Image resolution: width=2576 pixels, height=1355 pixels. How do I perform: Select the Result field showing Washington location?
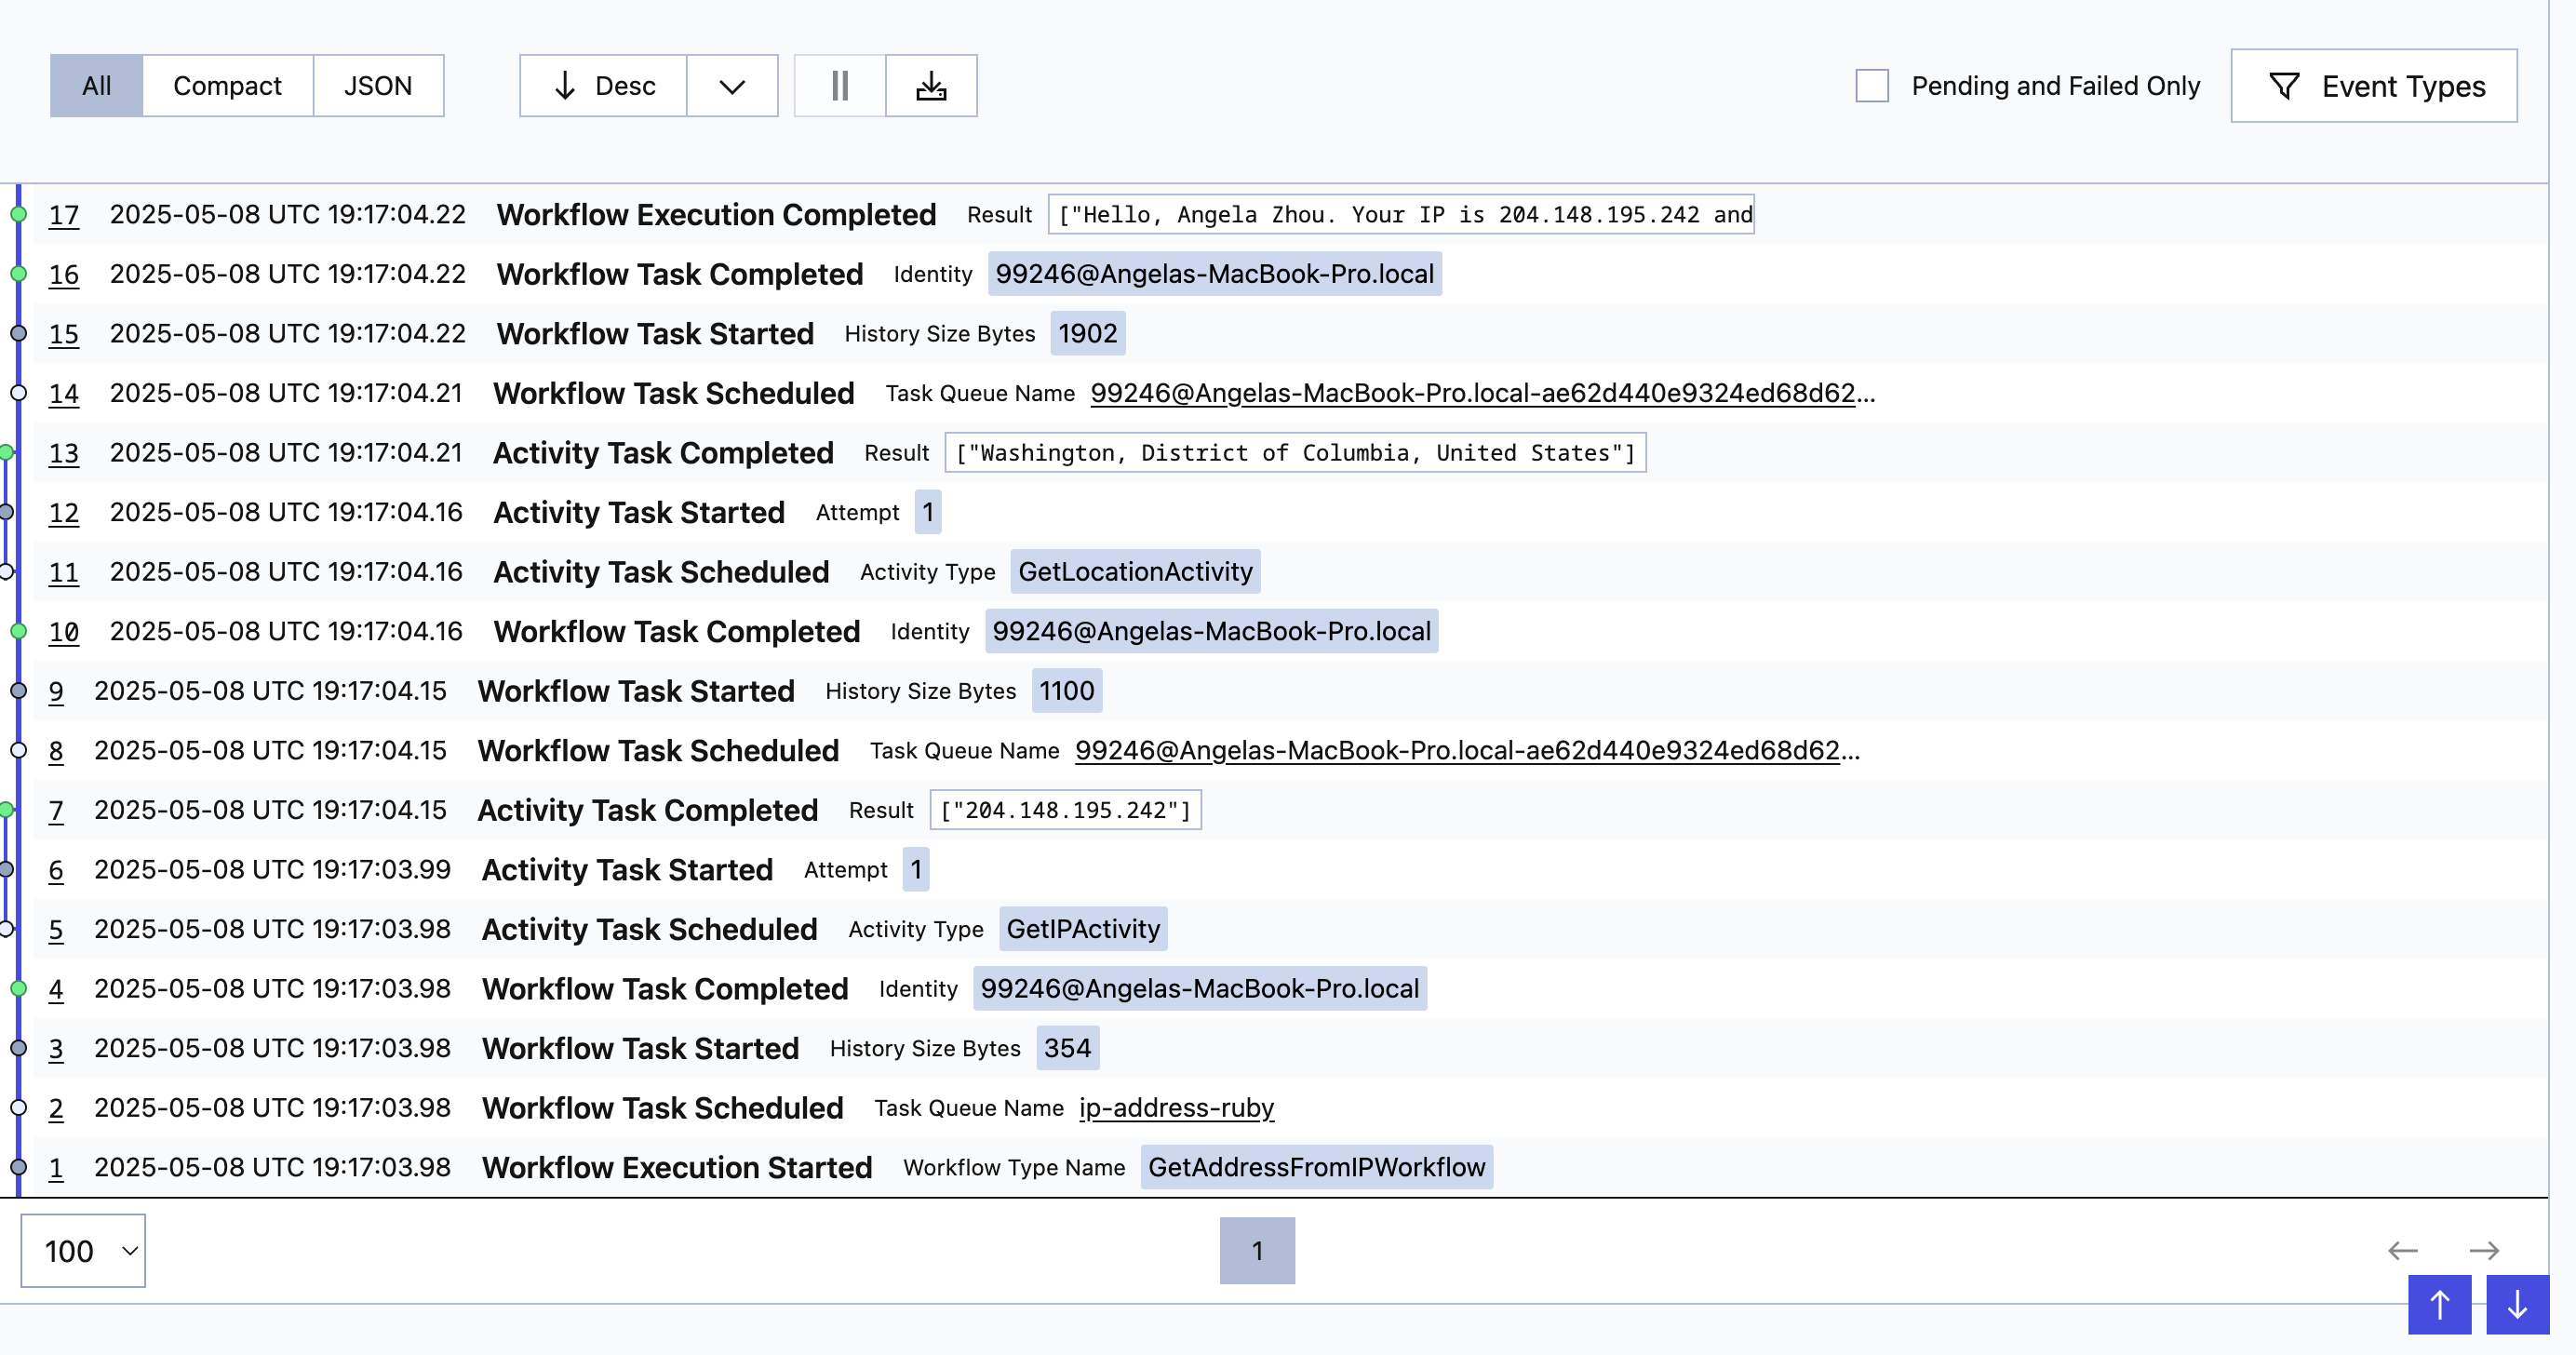point(1295,452)
